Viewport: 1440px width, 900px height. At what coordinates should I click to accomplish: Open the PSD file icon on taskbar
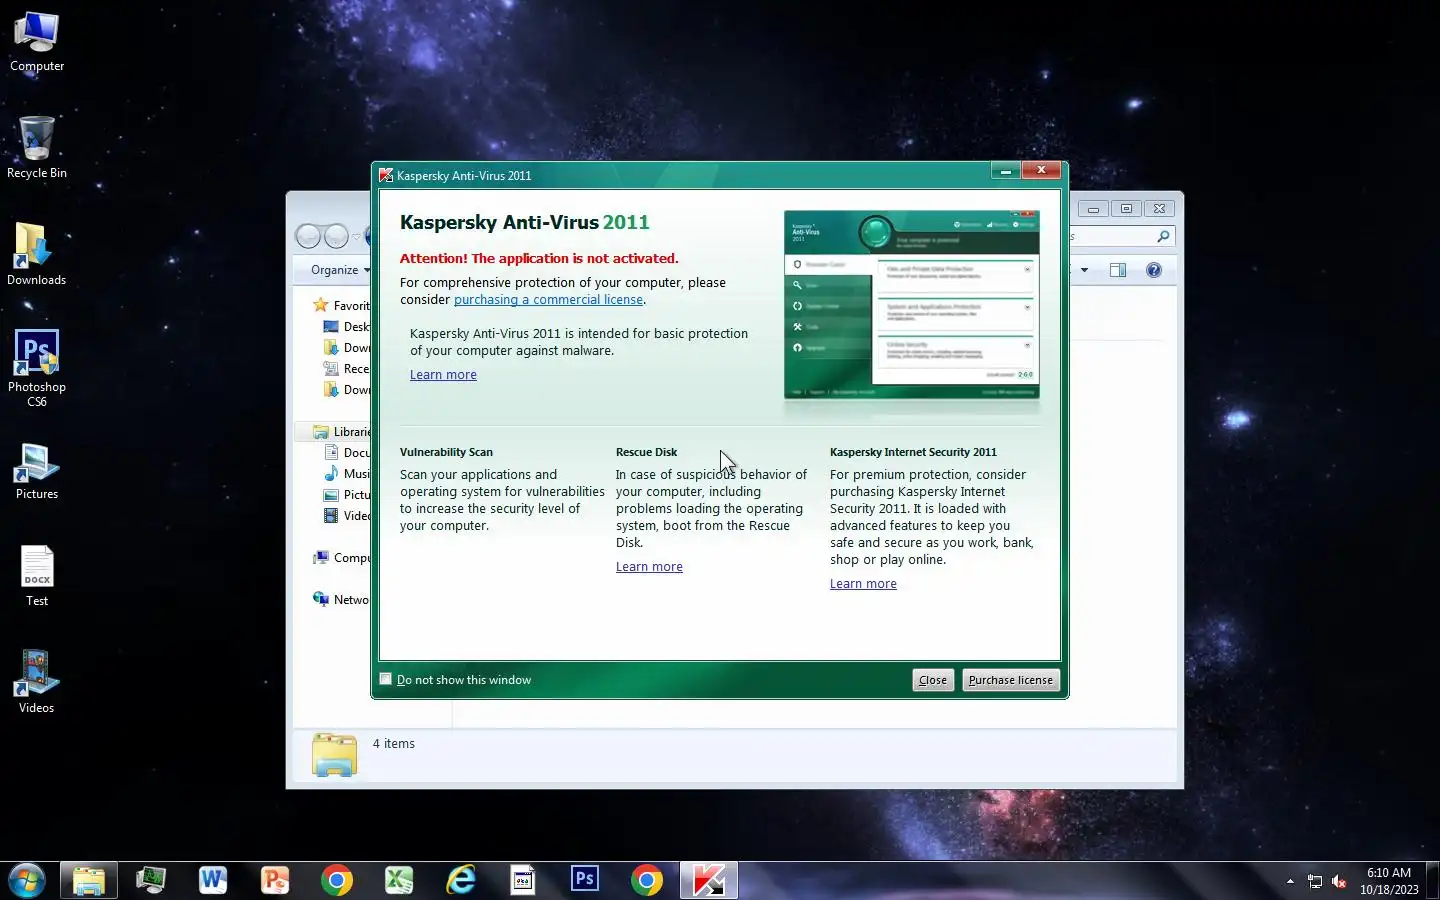tap(523, 880)
